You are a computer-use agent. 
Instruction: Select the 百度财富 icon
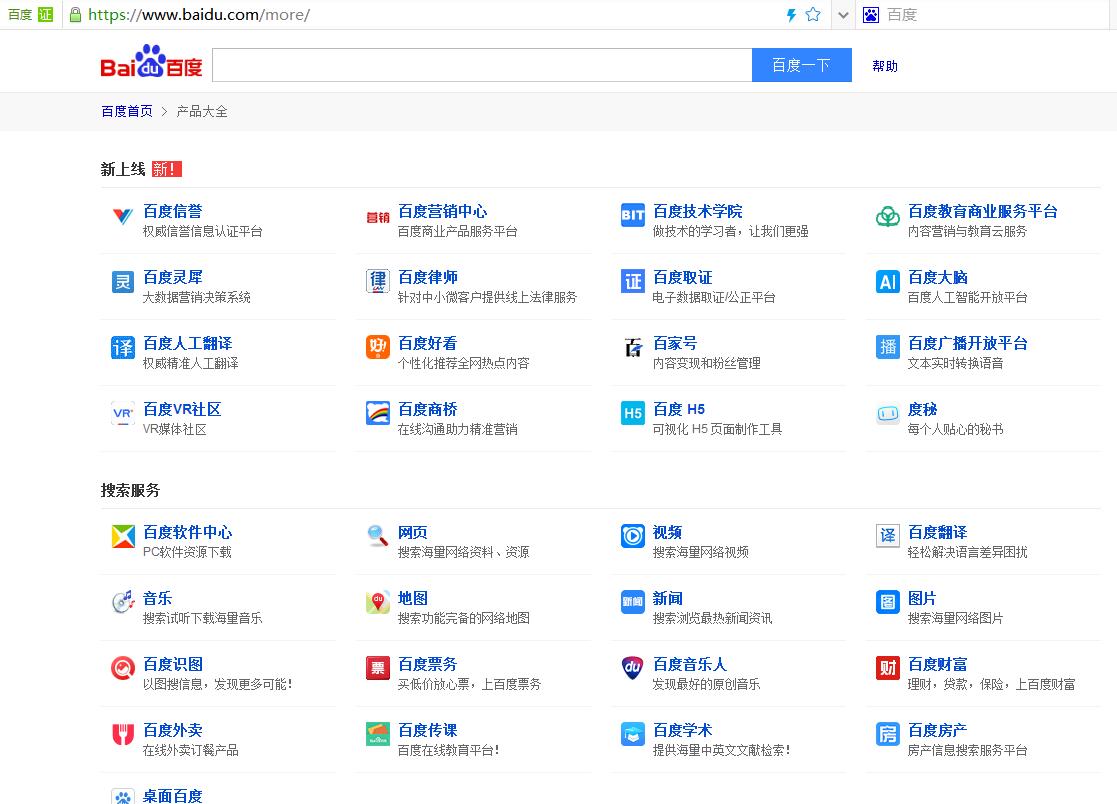[888, 669]
